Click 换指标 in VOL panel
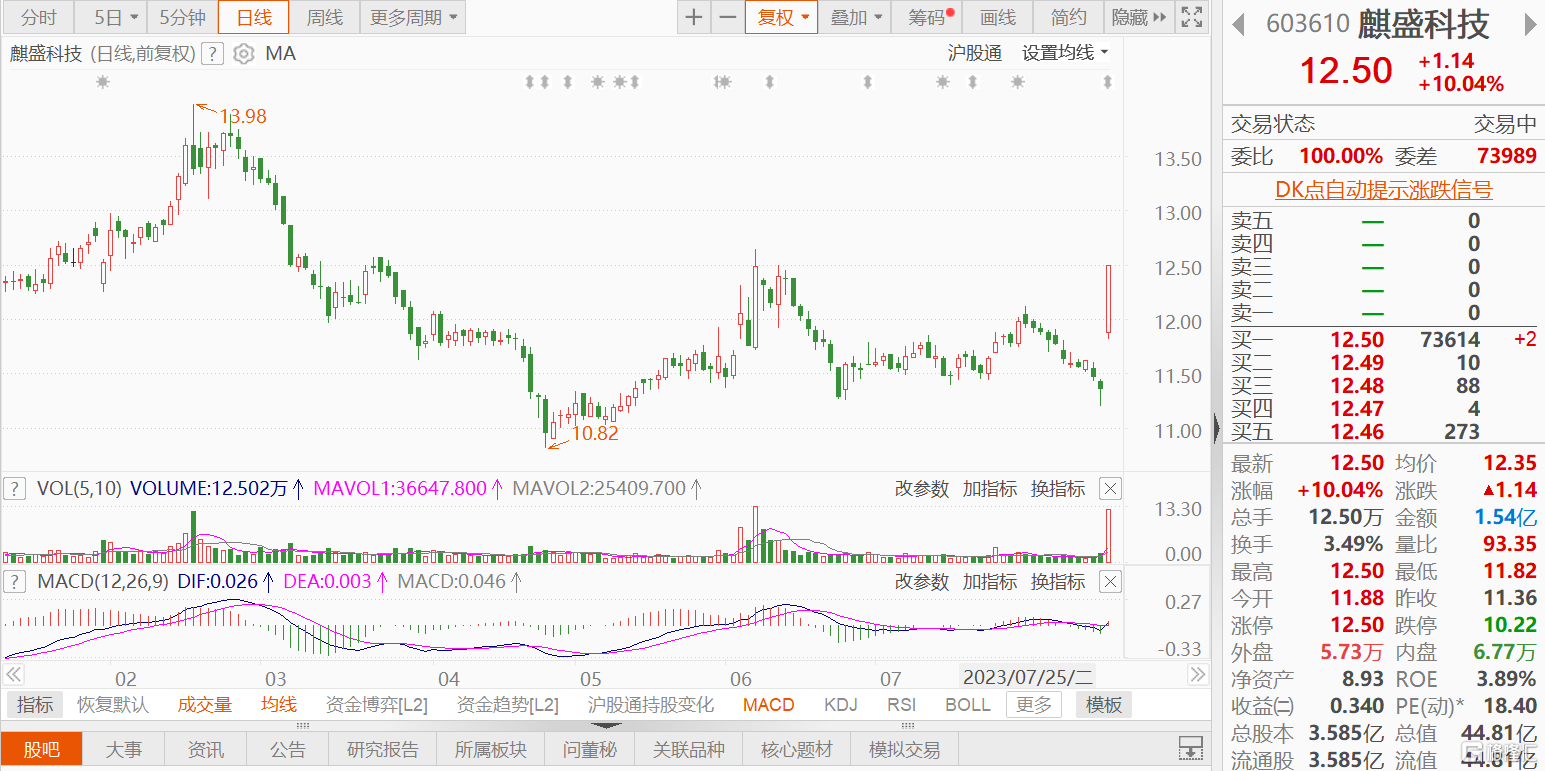Image resolution: width=1545 pixels, height=771 pixels. [x=1058, y=489]
